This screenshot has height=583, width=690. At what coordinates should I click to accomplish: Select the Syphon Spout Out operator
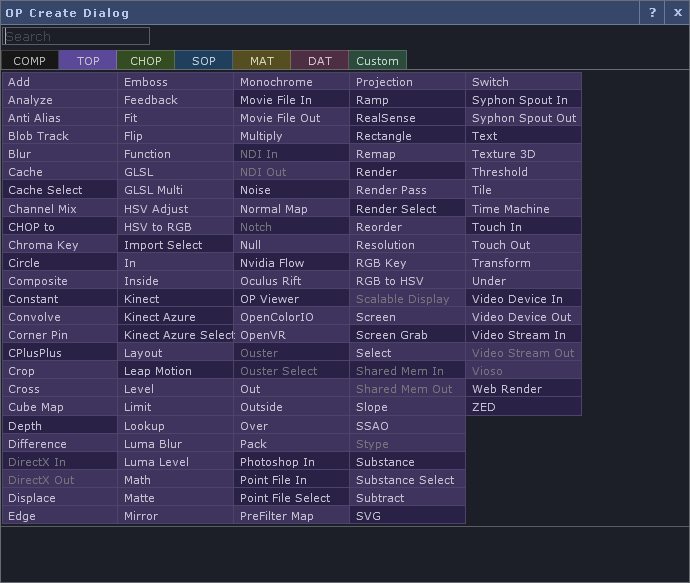pos(523,118)
